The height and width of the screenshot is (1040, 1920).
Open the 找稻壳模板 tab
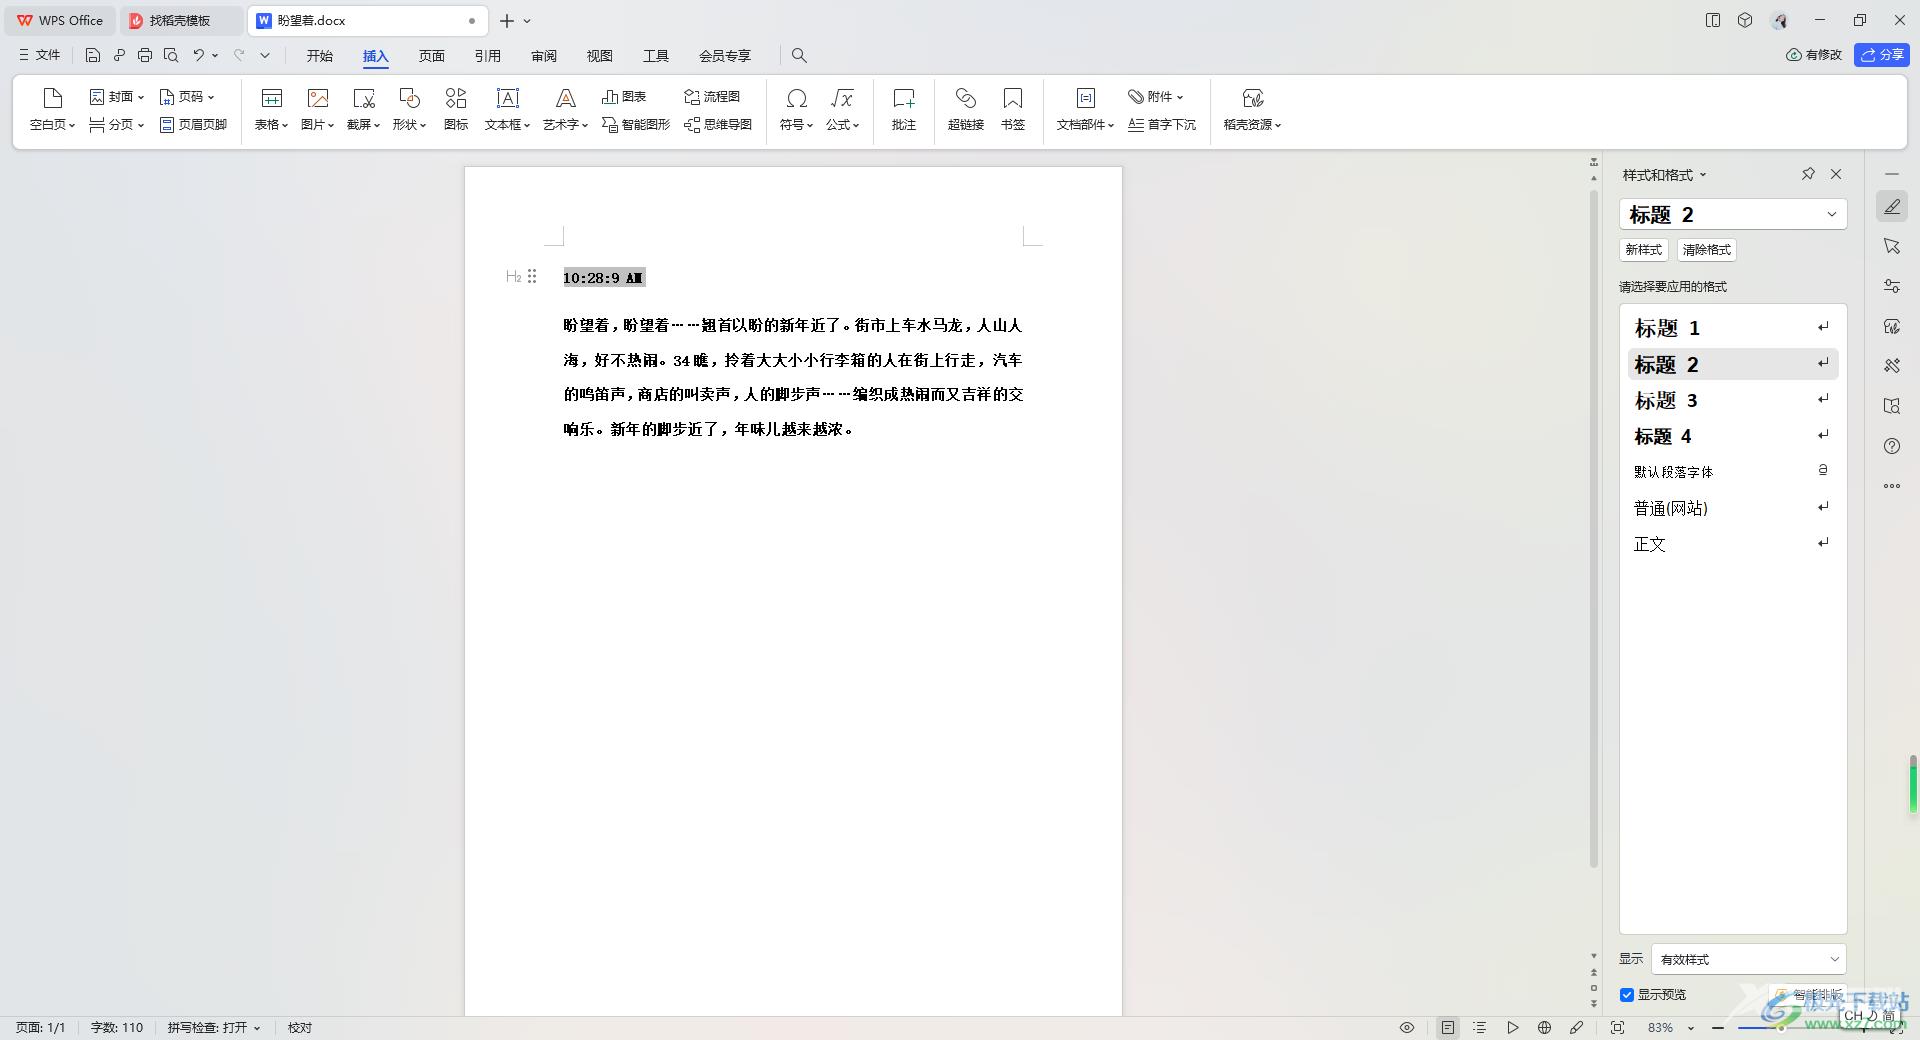(181, 20)
